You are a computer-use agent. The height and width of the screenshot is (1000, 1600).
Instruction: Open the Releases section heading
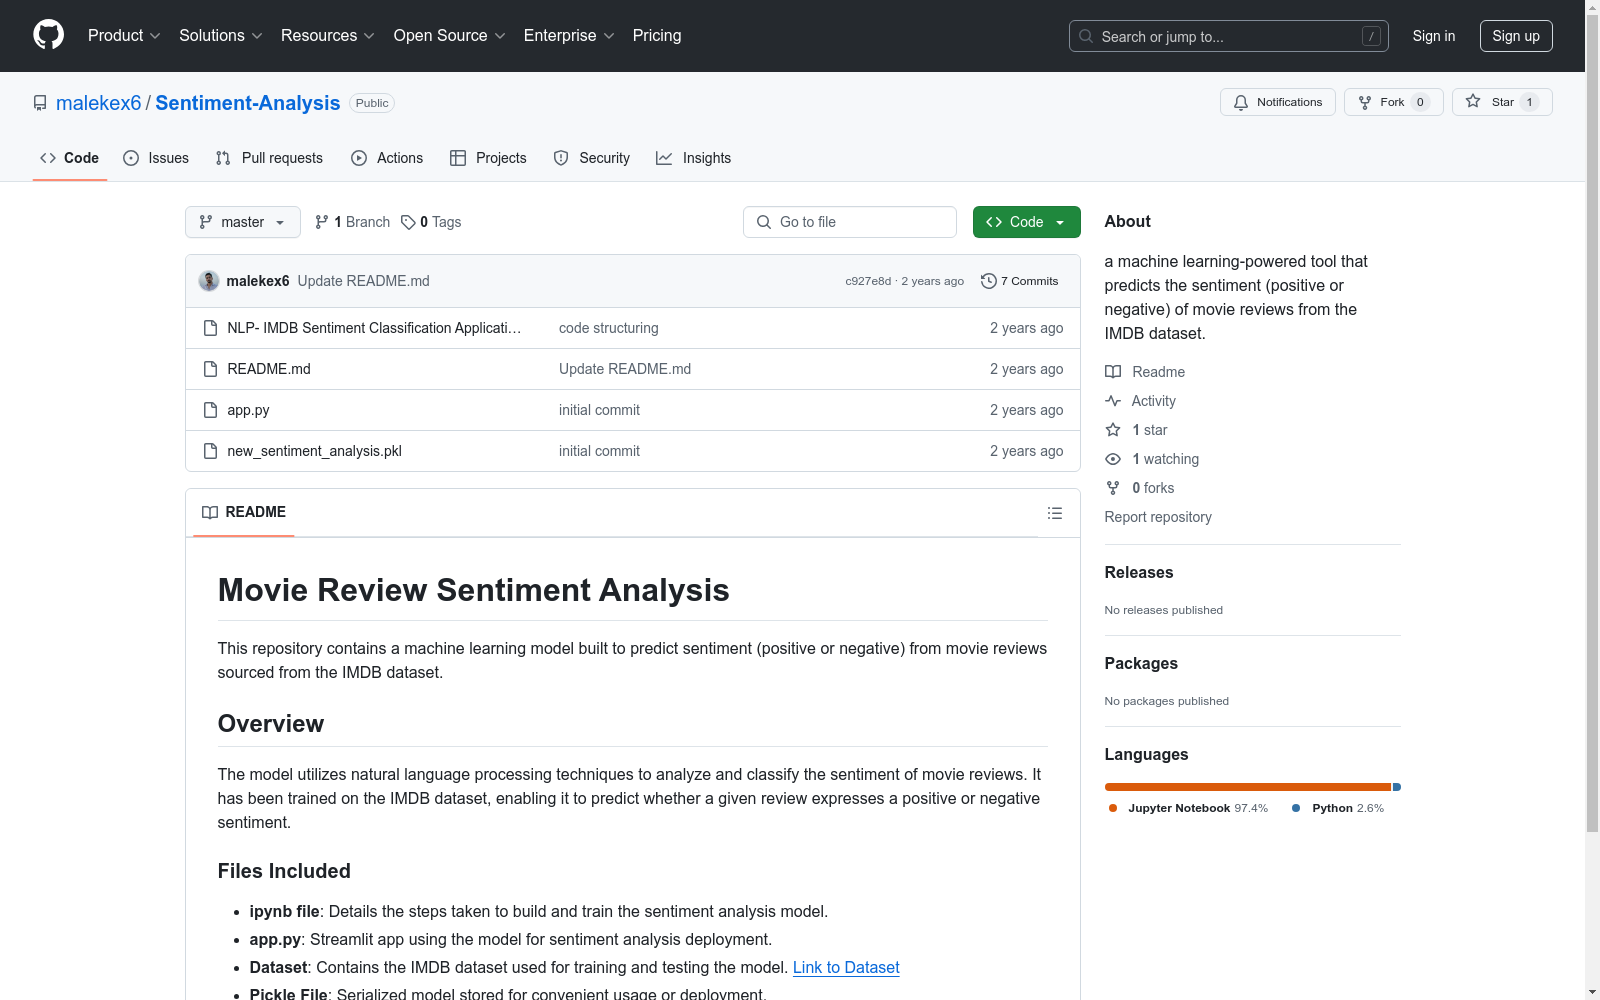tap(1139, 572)
